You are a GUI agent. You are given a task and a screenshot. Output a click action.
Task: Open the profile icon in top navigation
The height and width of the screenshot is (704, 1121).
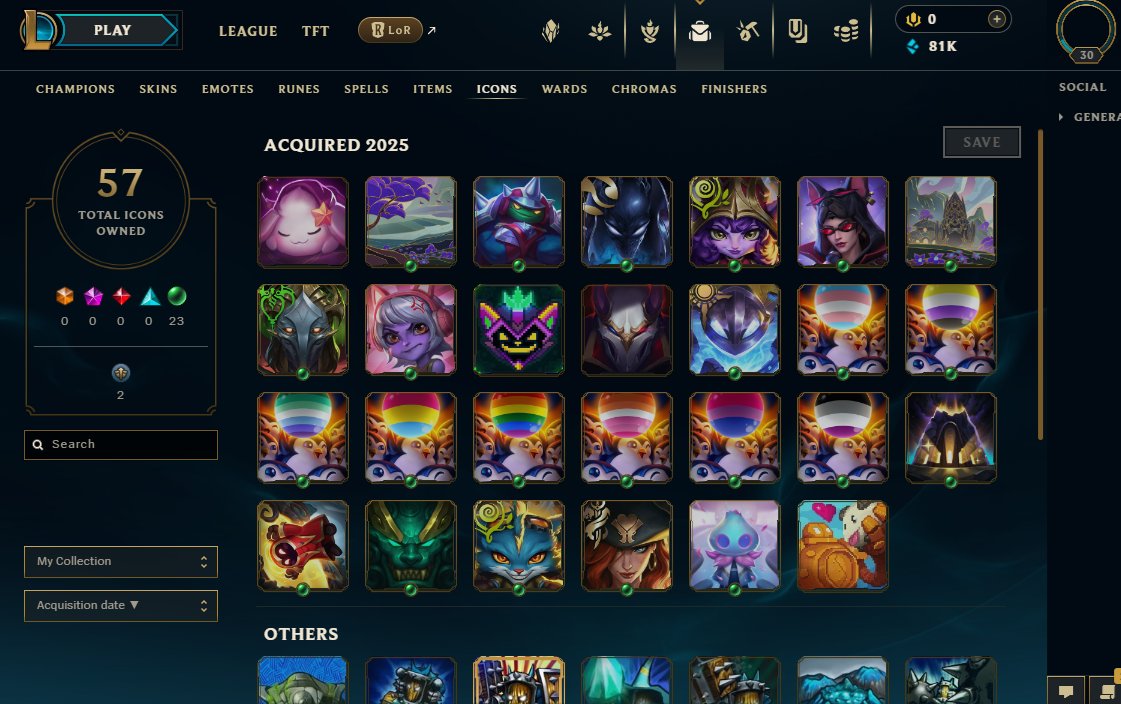pos(1085,30)
